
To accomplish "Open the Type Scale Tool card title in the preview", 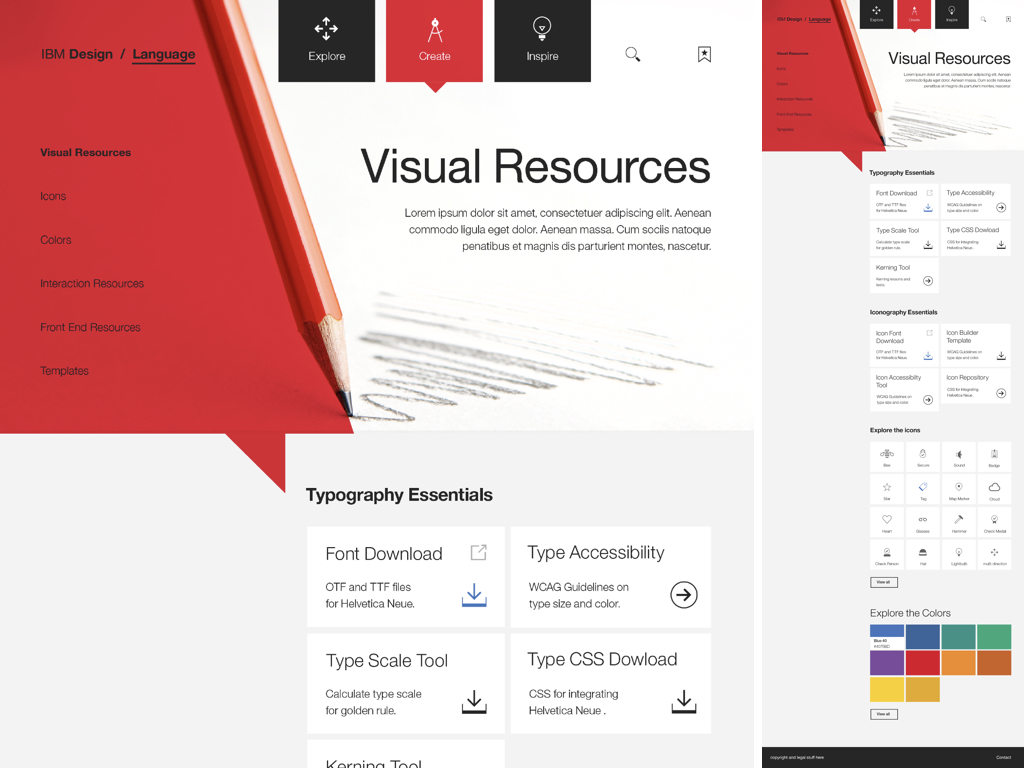I will 897,231.
